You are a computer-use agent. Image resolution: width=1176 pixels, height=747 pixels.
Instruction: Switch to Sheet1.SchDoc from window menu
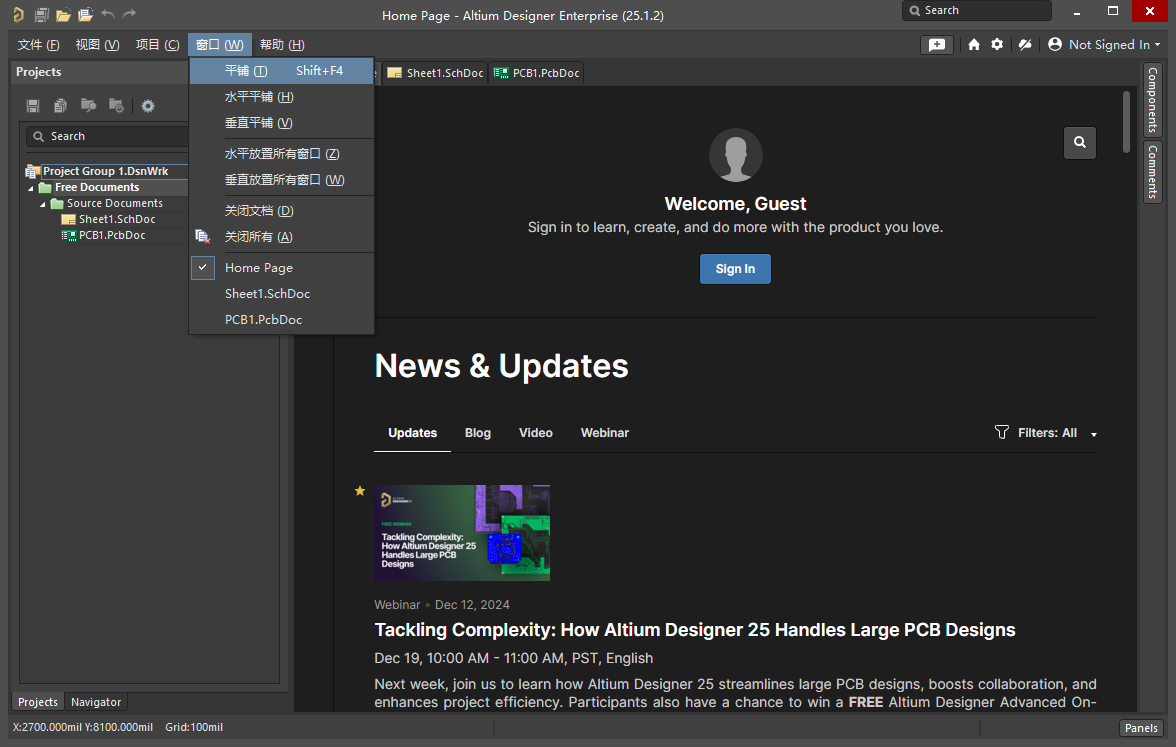click(x=281, y=294)
